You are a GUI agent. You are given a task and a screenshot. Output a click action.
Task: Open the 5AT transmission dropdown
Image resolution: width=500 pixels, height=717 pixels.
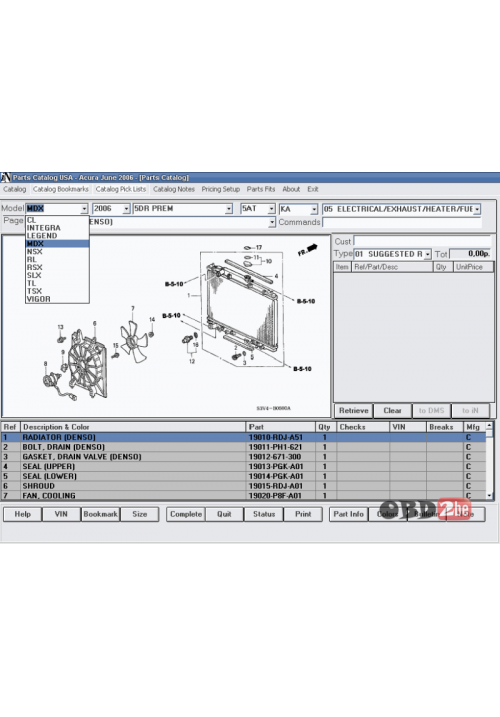pyautogui.click(x=271, y=209)
